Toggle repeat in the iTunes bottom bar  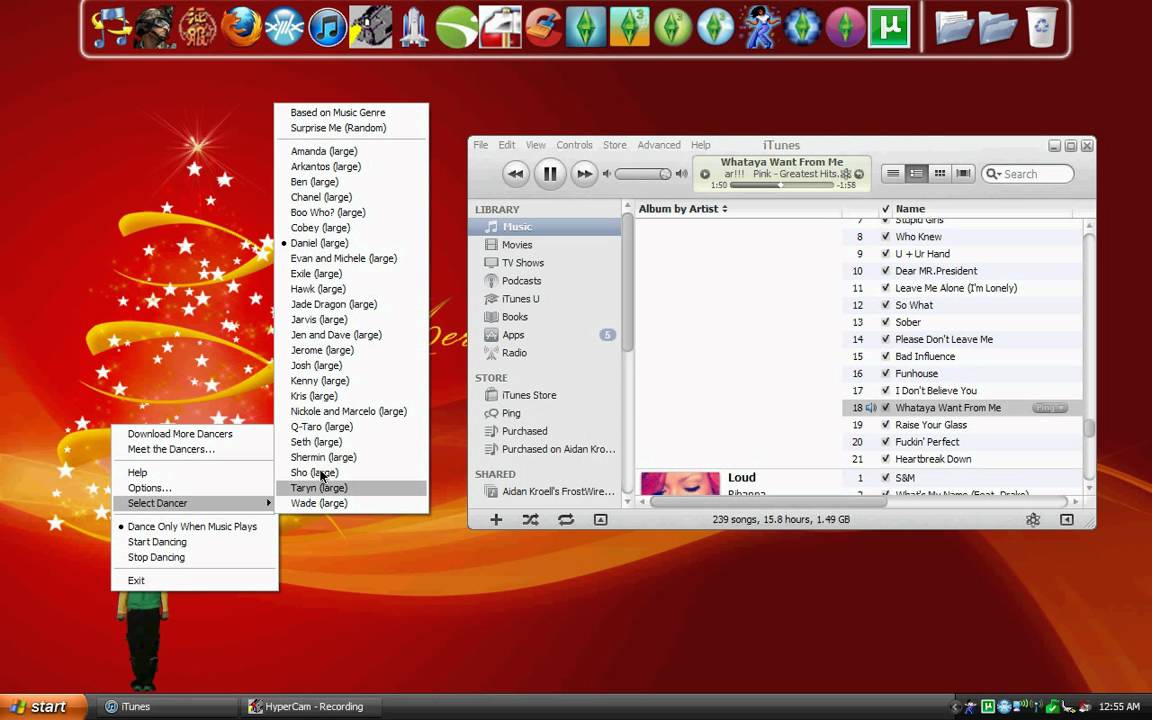coord(565,519)
